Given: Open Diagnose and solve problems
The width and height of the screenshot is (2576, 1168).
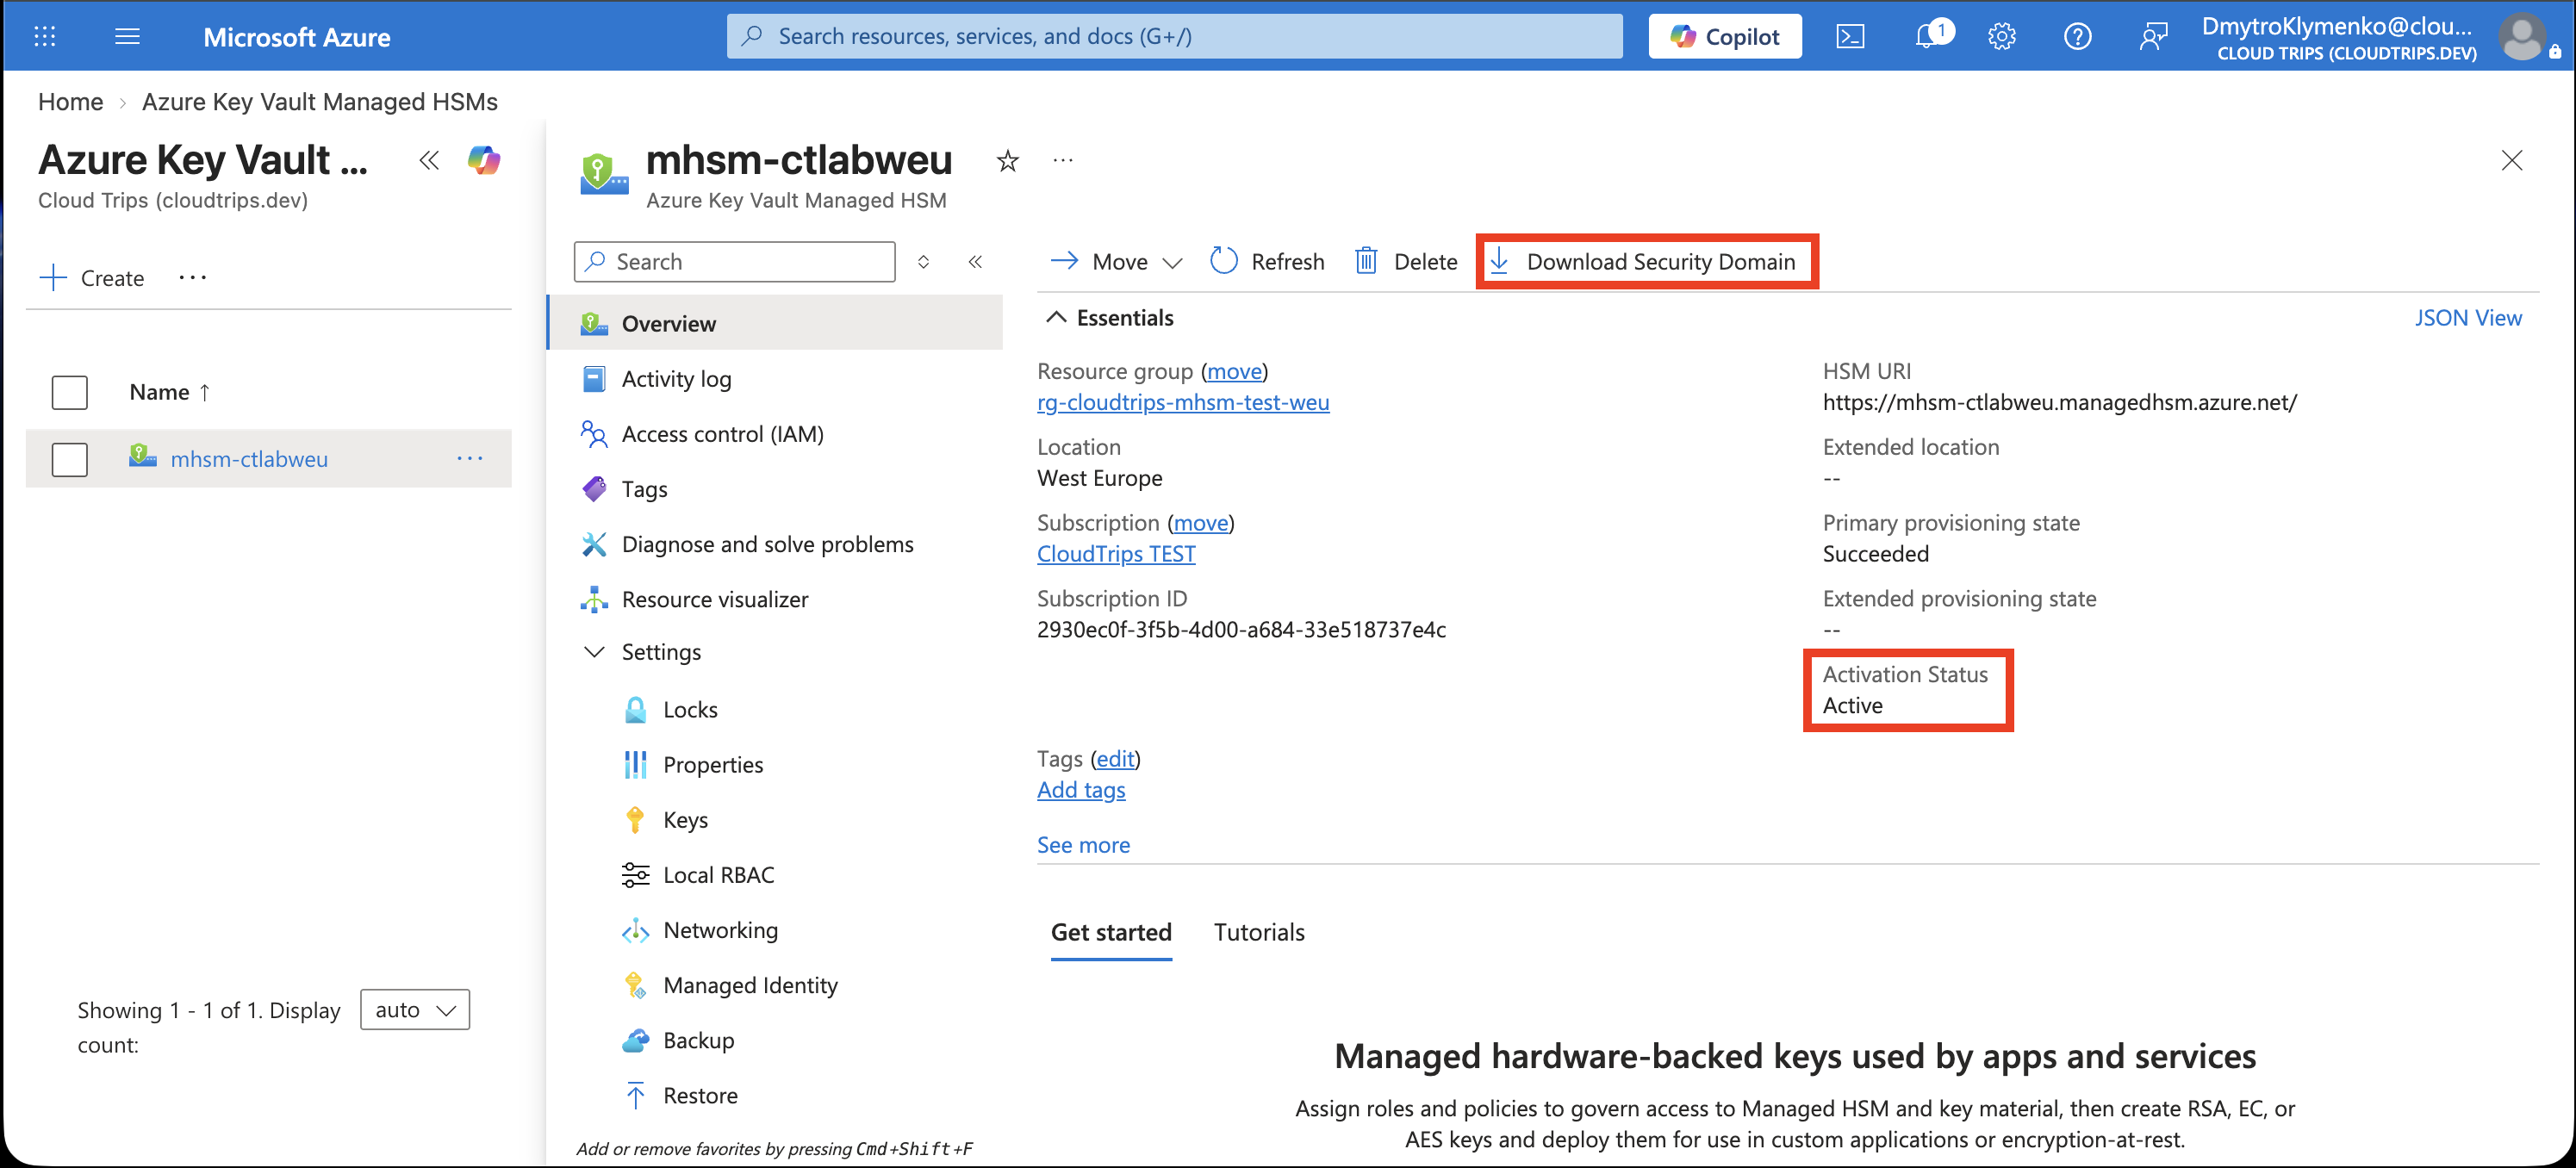Looking at the screenshot, I should [767, 544].
